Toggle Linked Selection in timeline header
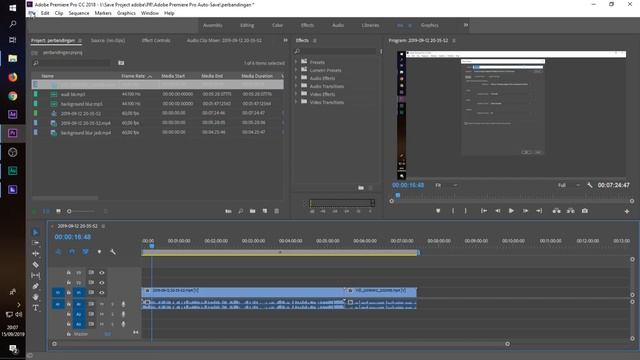The height and width of the screenshot is (360, 640). (85, 252)
